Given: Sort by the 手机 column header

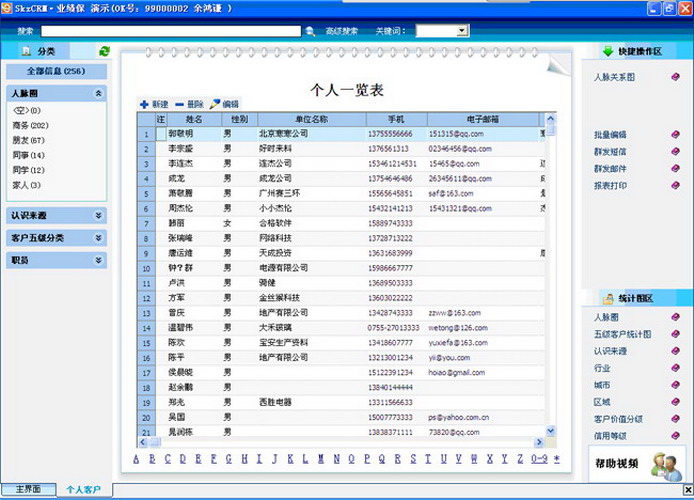Looking at the screenshot, I should (x=396, y=119).
